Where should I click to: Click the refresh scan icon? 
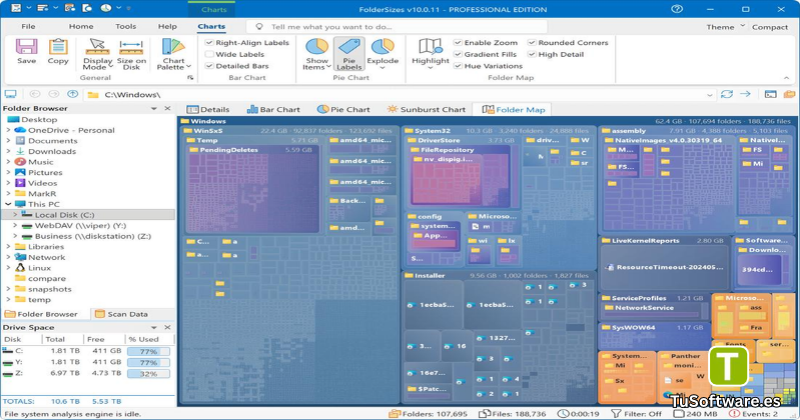pos(727,94)
